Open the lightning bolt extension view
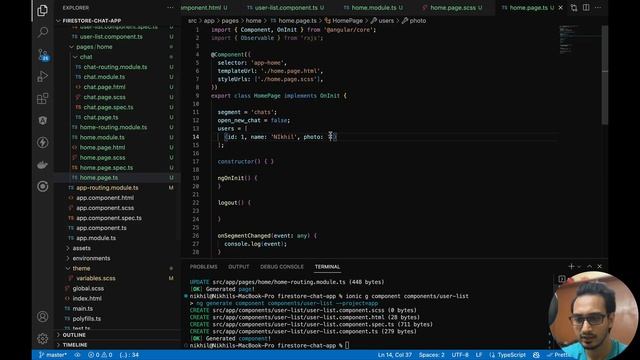Image resolution: width=640 pixels, height=360 pixels. [42, 142]
